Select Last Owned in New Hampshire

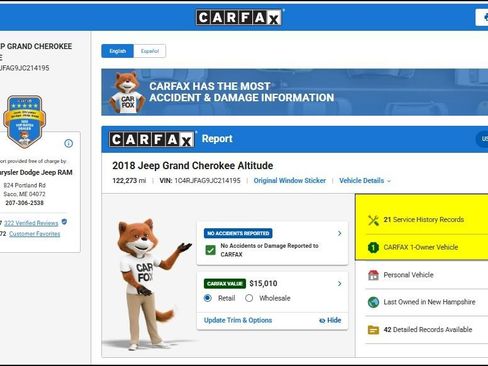point(429,302)
